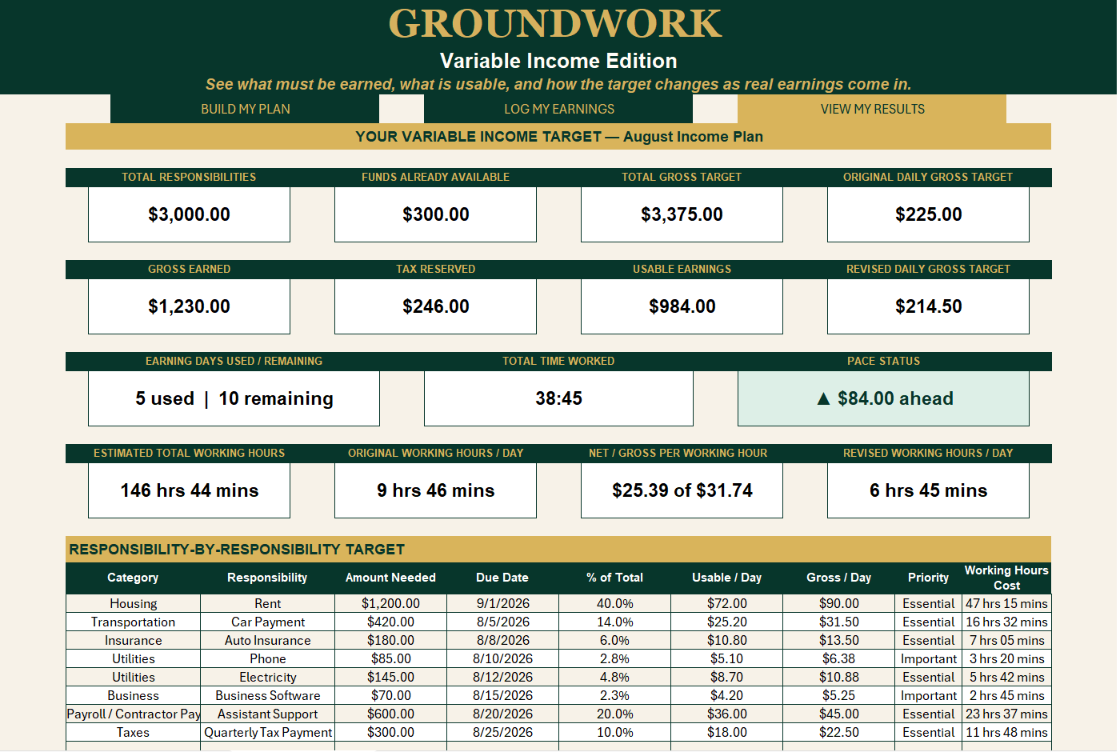Select '9 hrs 46 mins' original hours cell
Viewport: 1117px width, 752px height.
(435, 491)
